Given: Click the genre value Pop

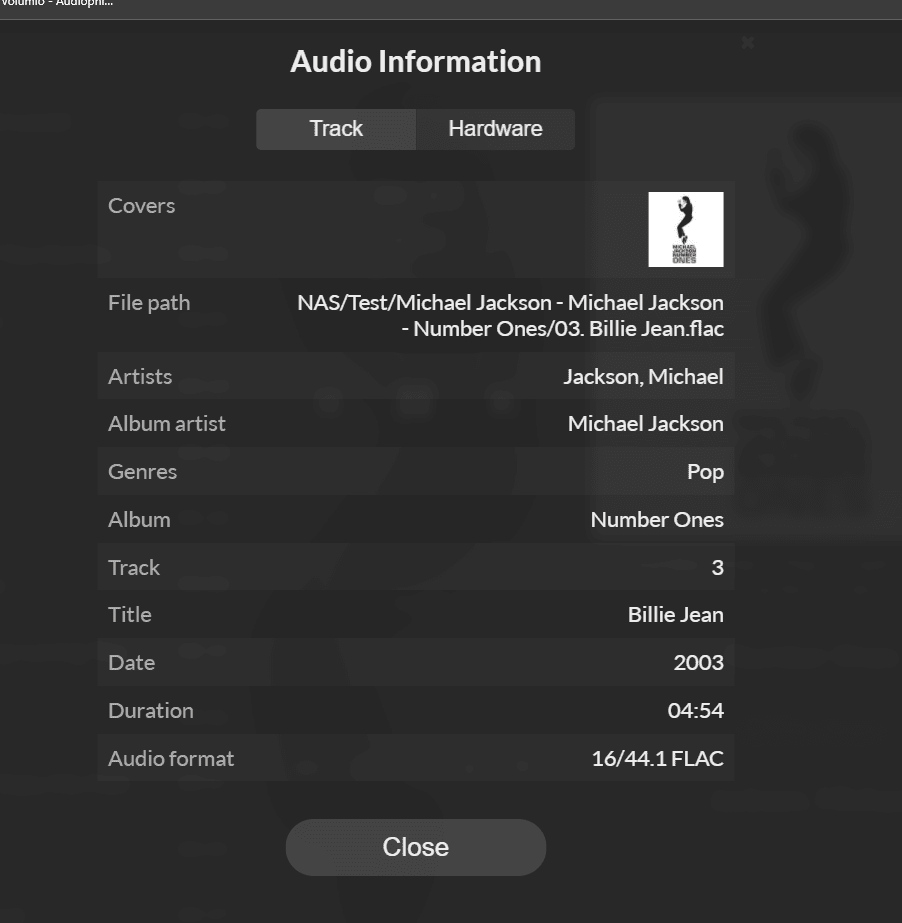Looking at the screenshot, I should pos(705,472).
